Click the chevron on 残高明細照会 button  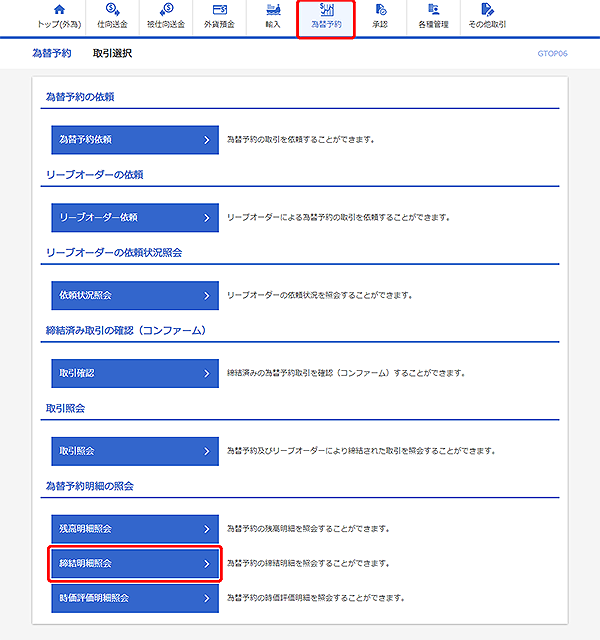point(206,528)
